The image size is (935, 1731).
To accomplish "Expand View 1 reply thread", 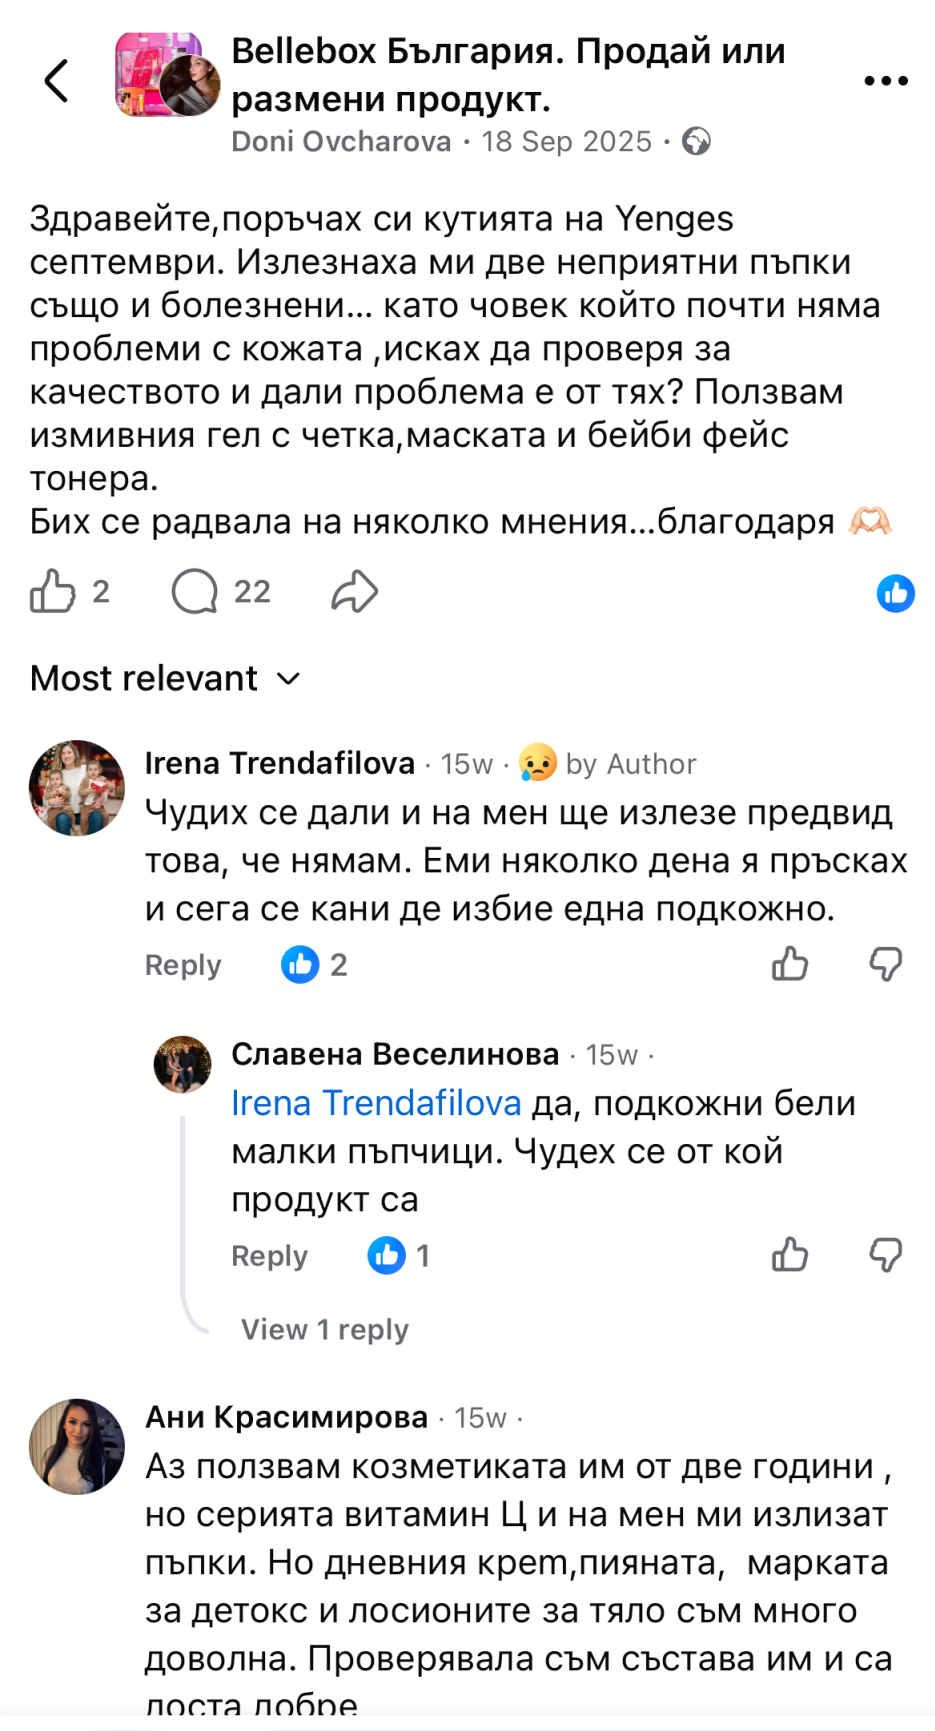I will [325, 1330].
